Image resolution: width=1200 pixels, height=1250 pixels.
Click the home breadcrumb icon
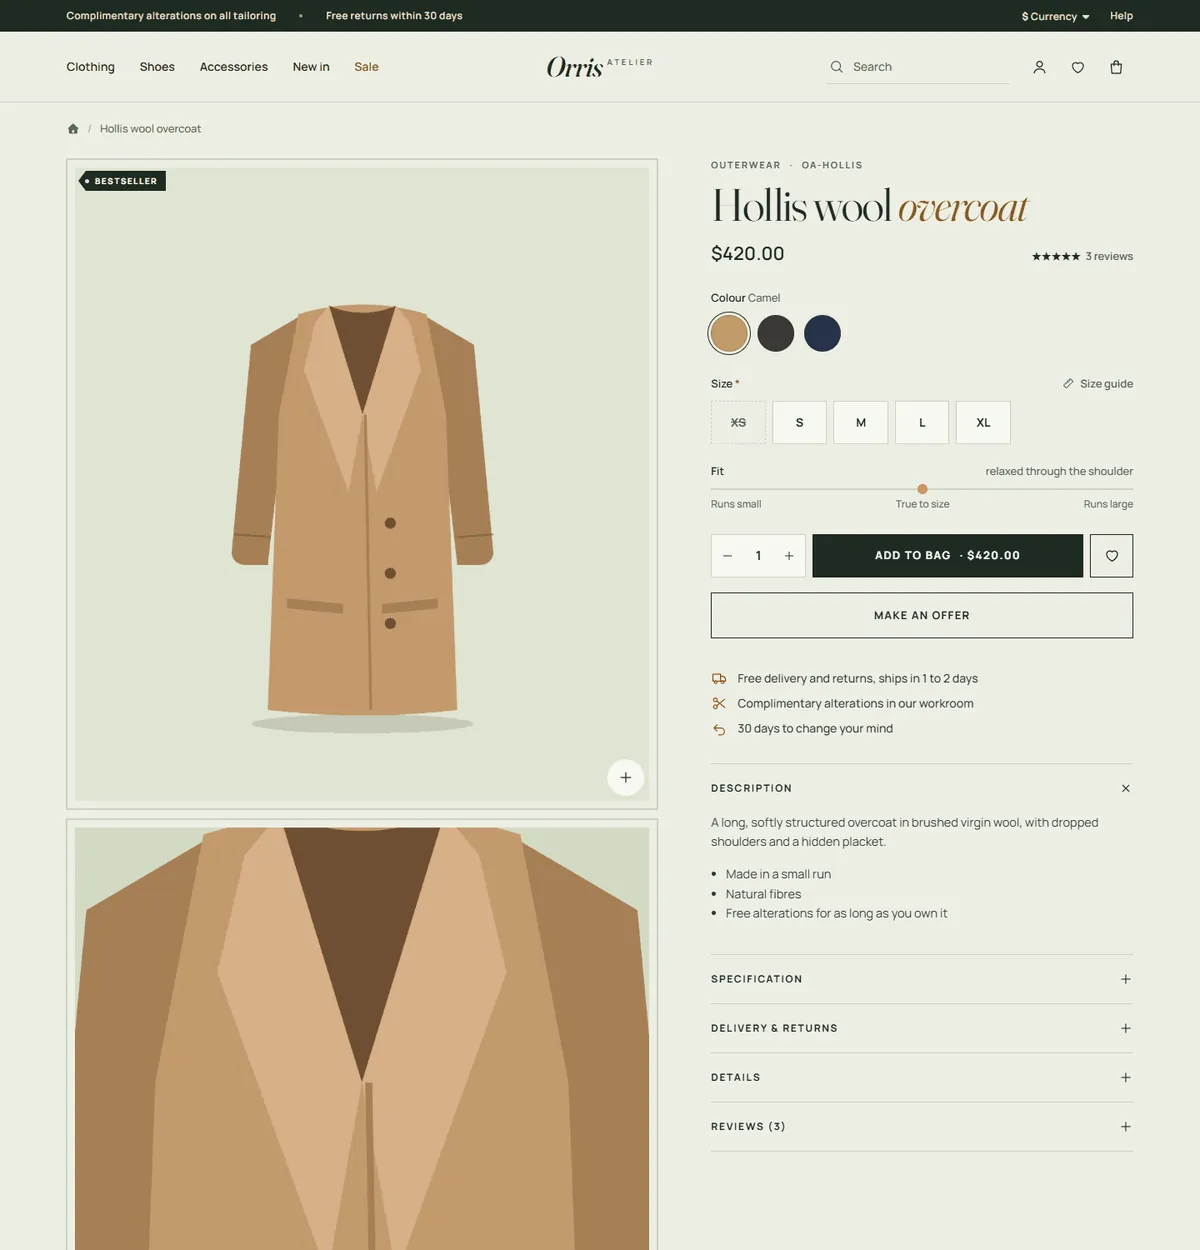[73, 129]
